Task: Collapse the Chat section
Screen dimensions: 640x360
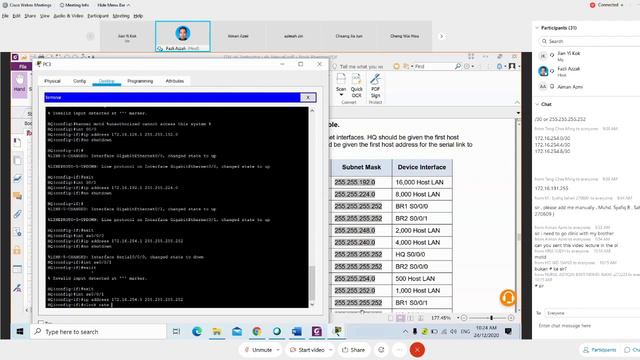Action: [537, 104]
